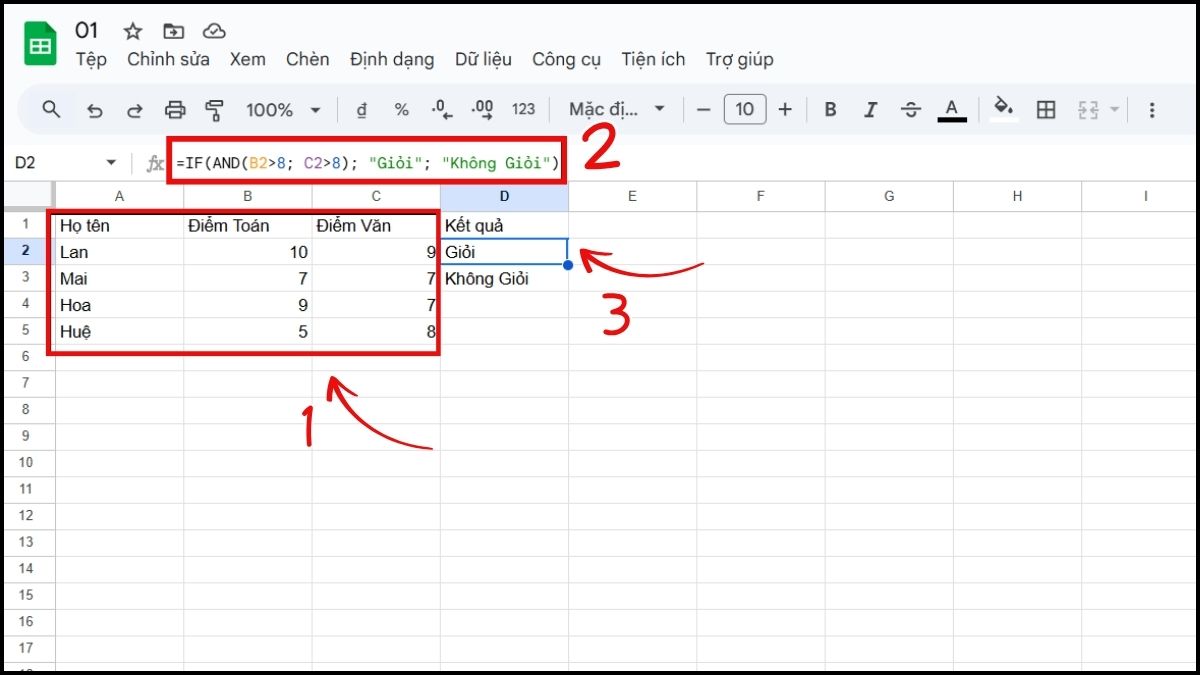
Task: Select row 6 header
Action: (x=27, y=357)
